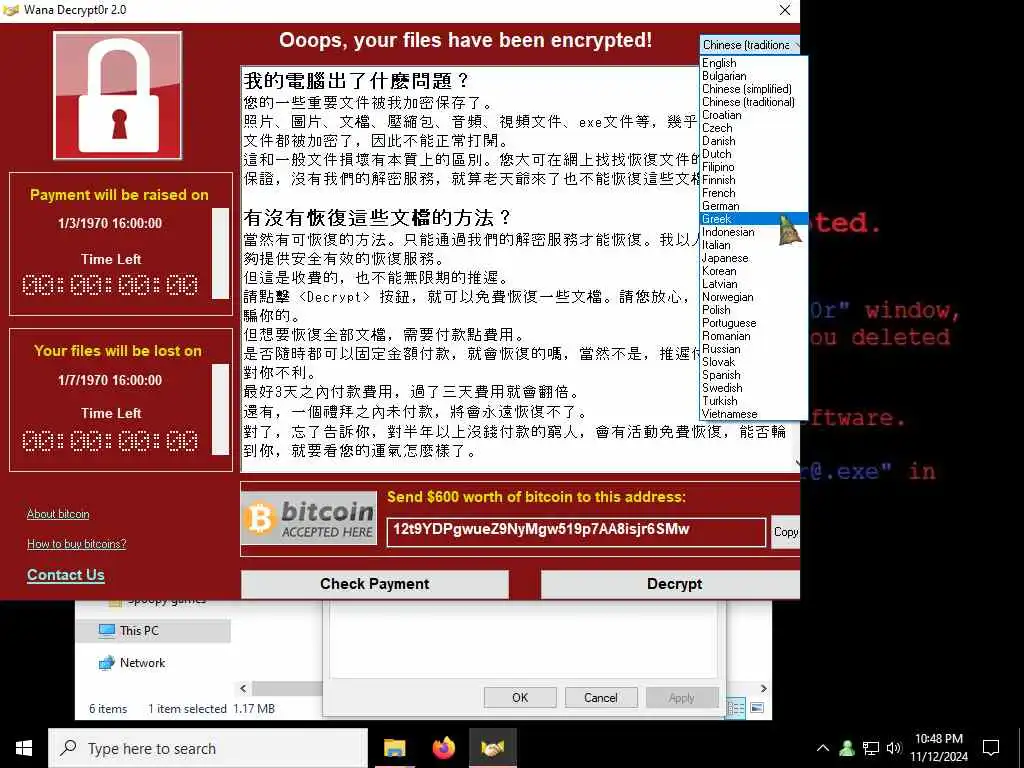Click Cancel in the dialog behind
This screenshot has width=1024, height=768.
click(601, 697)
